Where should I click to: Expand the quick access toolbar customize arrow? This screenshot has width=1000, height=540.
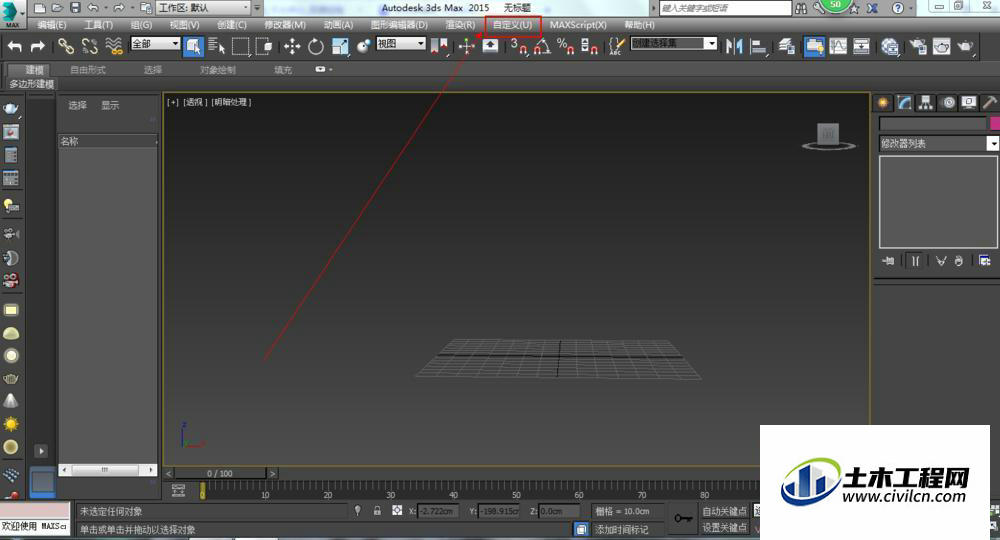pos(257,8)
